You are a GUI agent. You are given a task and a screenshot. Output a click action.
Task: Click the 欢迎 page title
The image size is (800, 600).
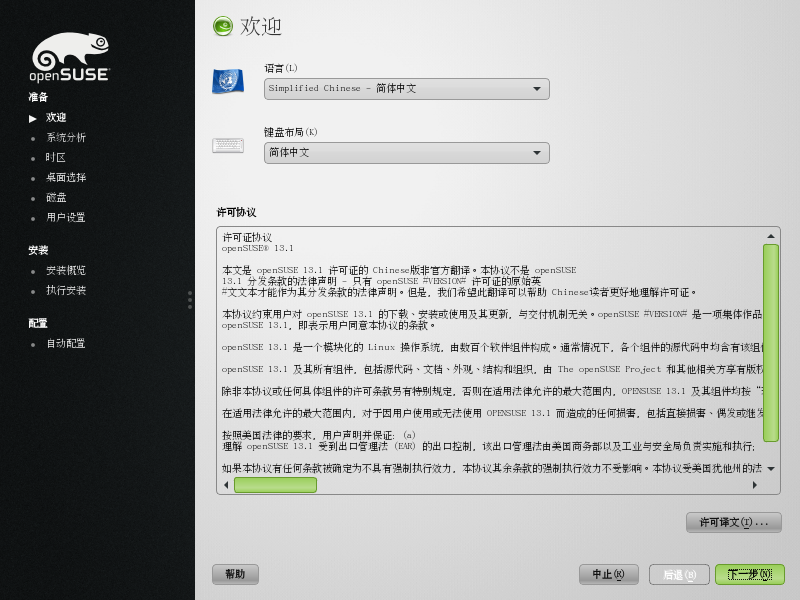[x=261, y=26]
